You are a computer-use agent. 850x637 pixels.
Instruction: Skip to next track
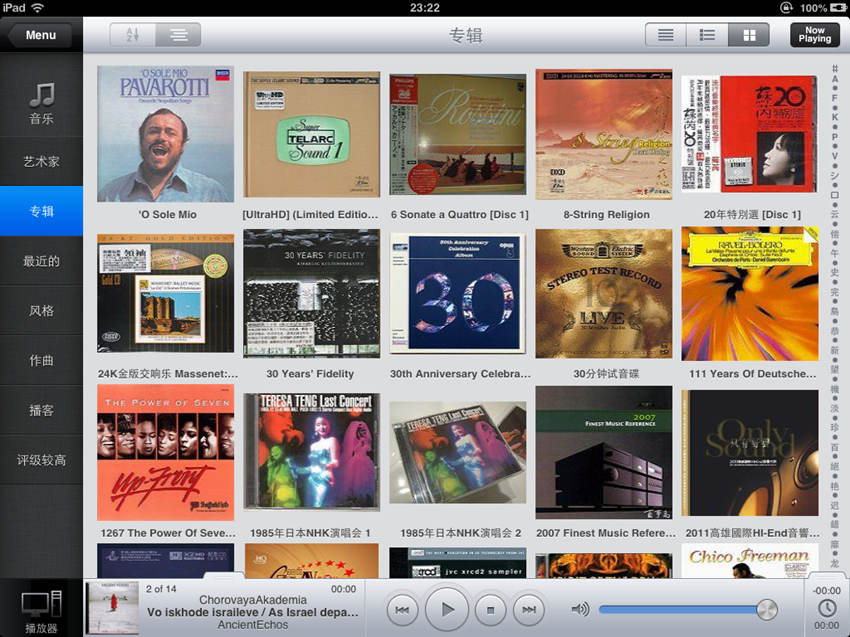click(x=529, y=610)
